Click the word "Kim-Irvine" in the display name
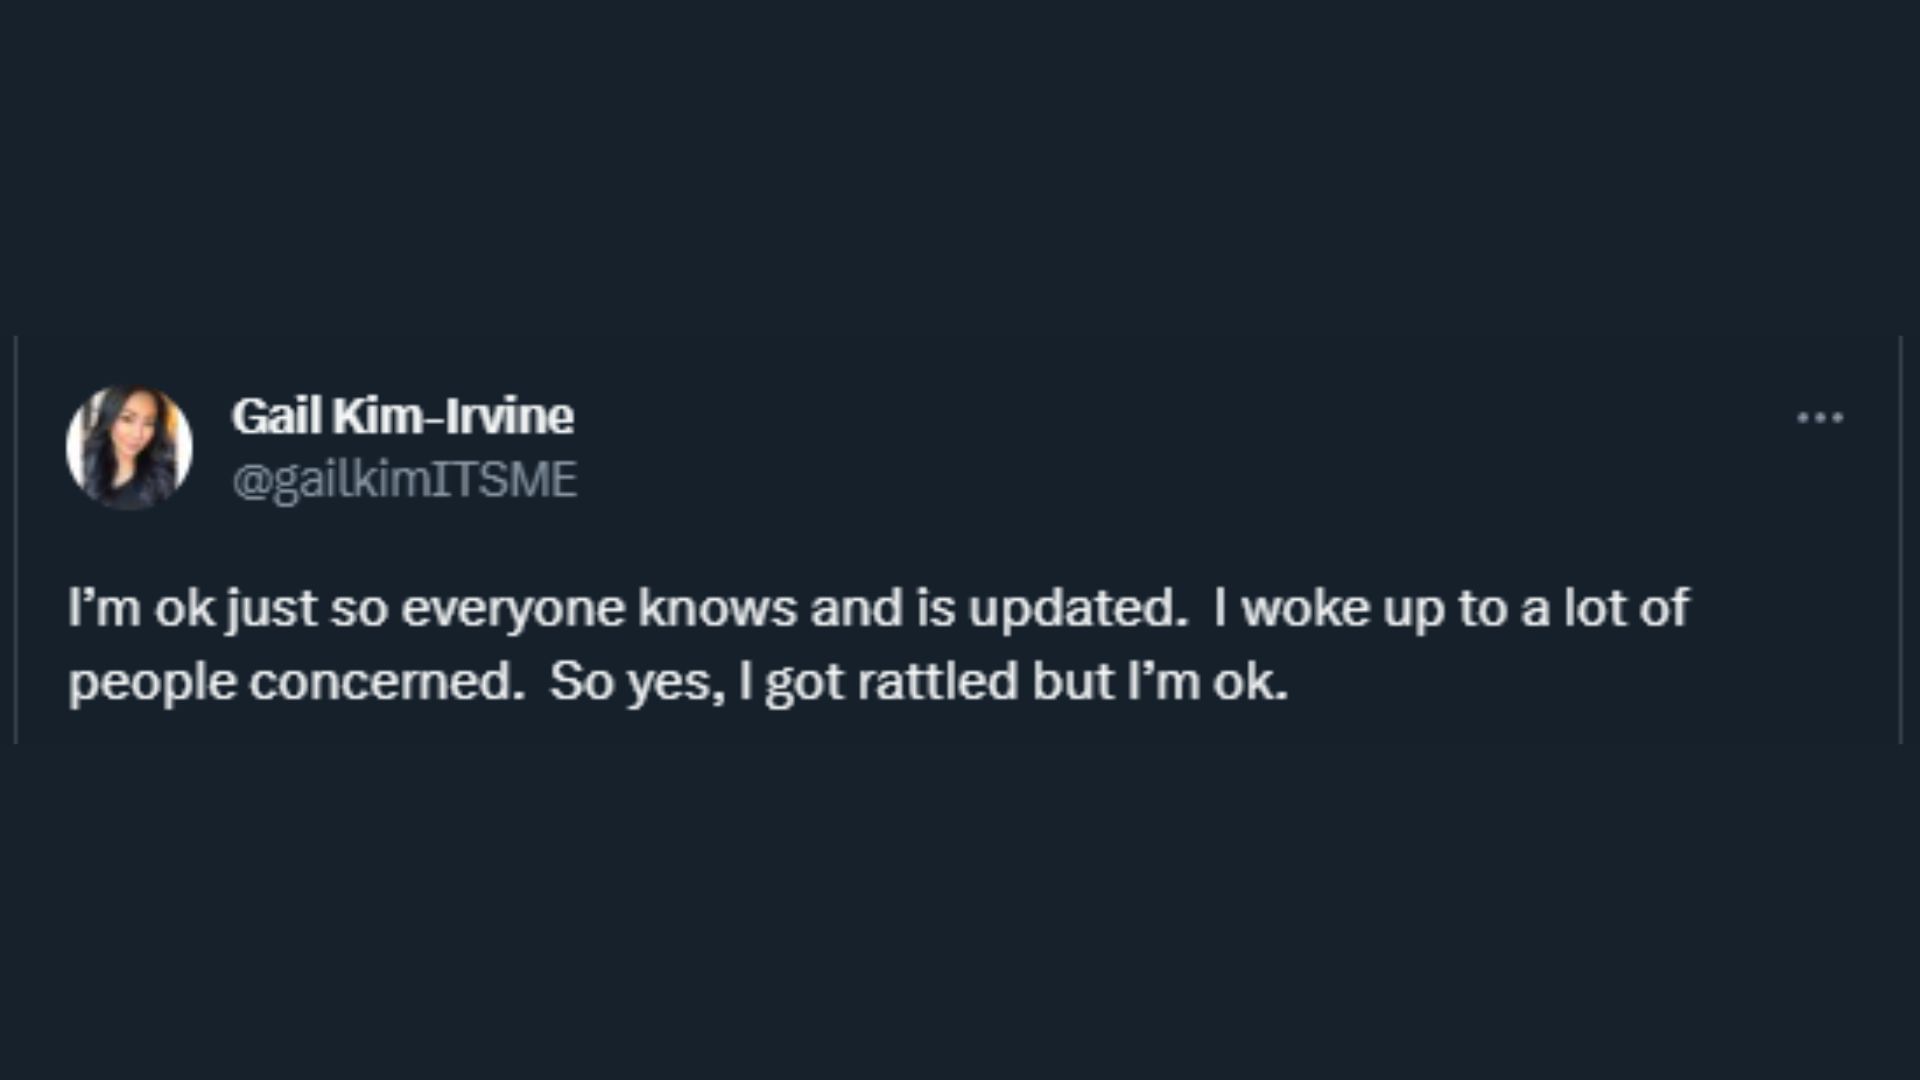The height and width of the screenshot is (1080, 1920). 453,416
